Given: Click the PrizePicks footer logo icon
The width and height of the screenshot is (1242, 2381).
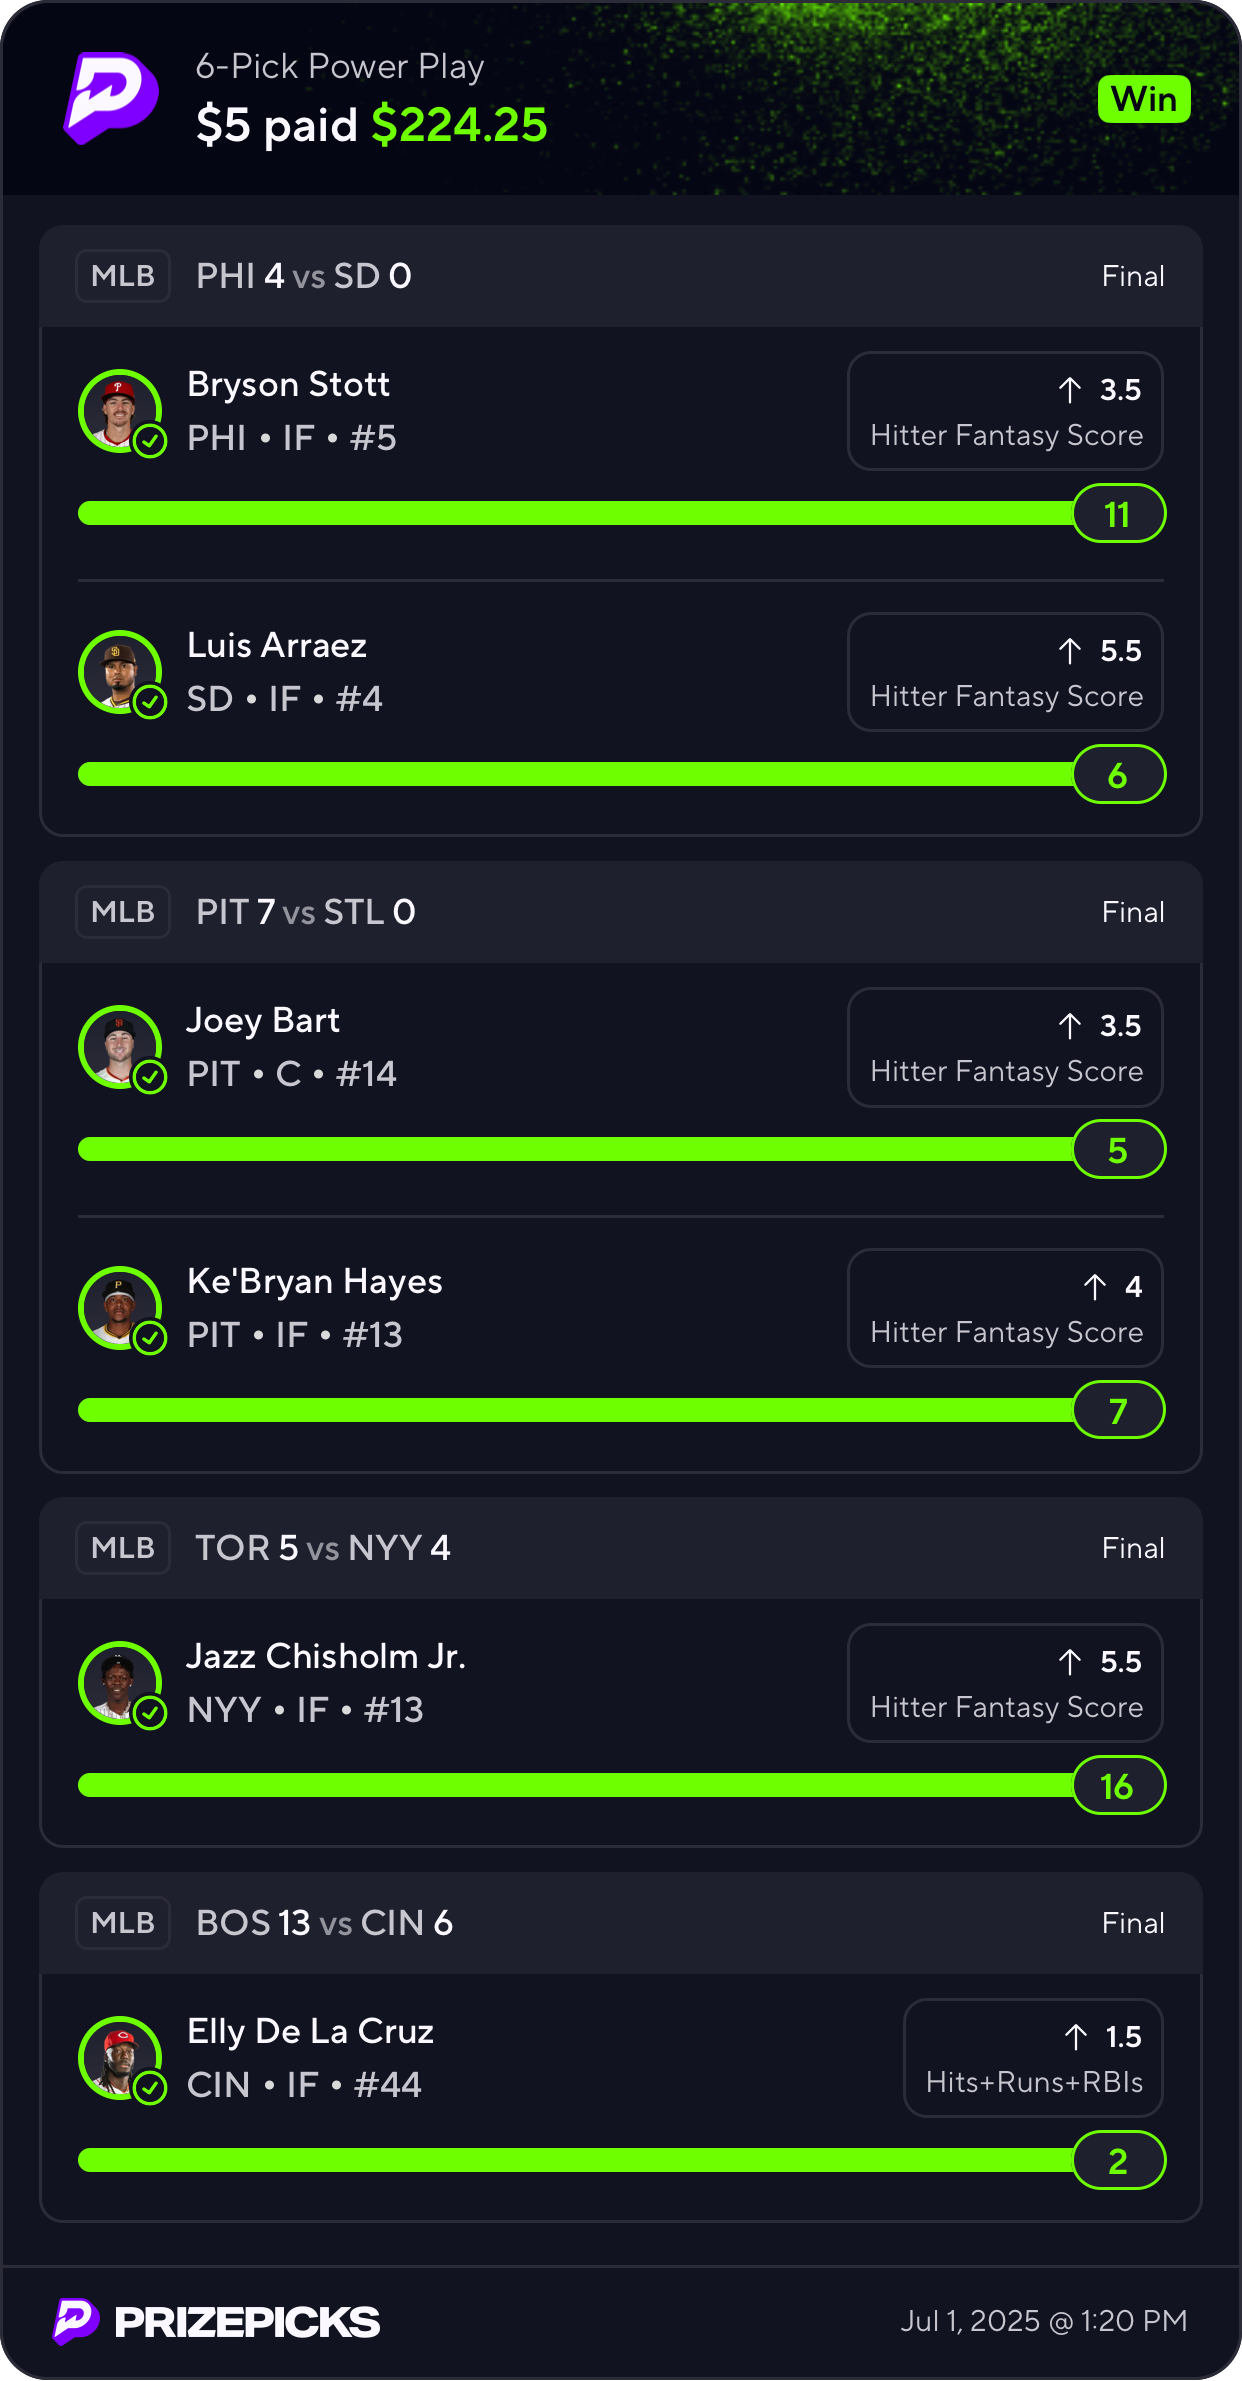Looking at the screenshot, I should [76, 2321].
